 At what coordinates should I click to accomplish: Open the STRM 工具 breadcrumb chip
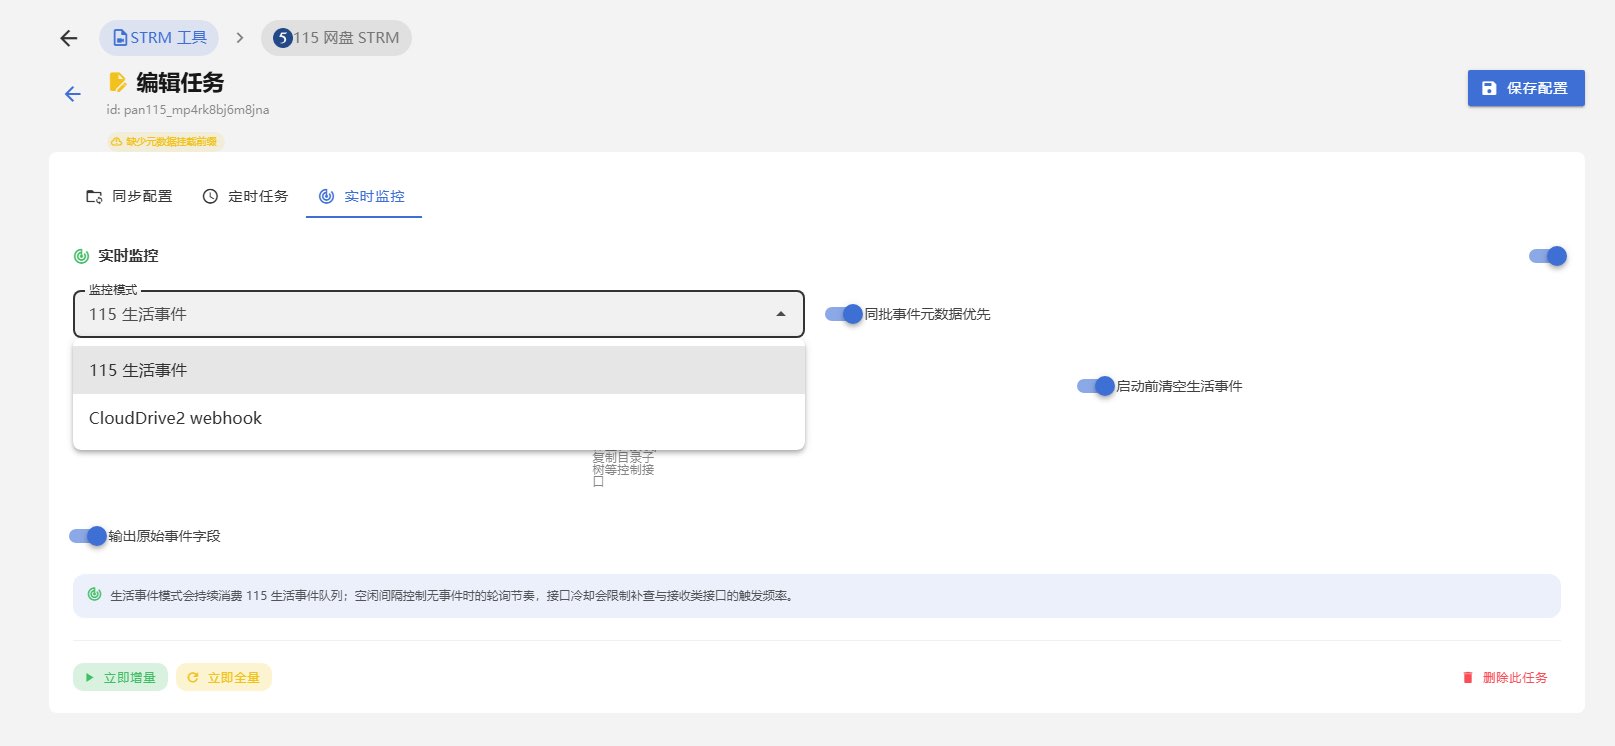[x=159, y=38]
